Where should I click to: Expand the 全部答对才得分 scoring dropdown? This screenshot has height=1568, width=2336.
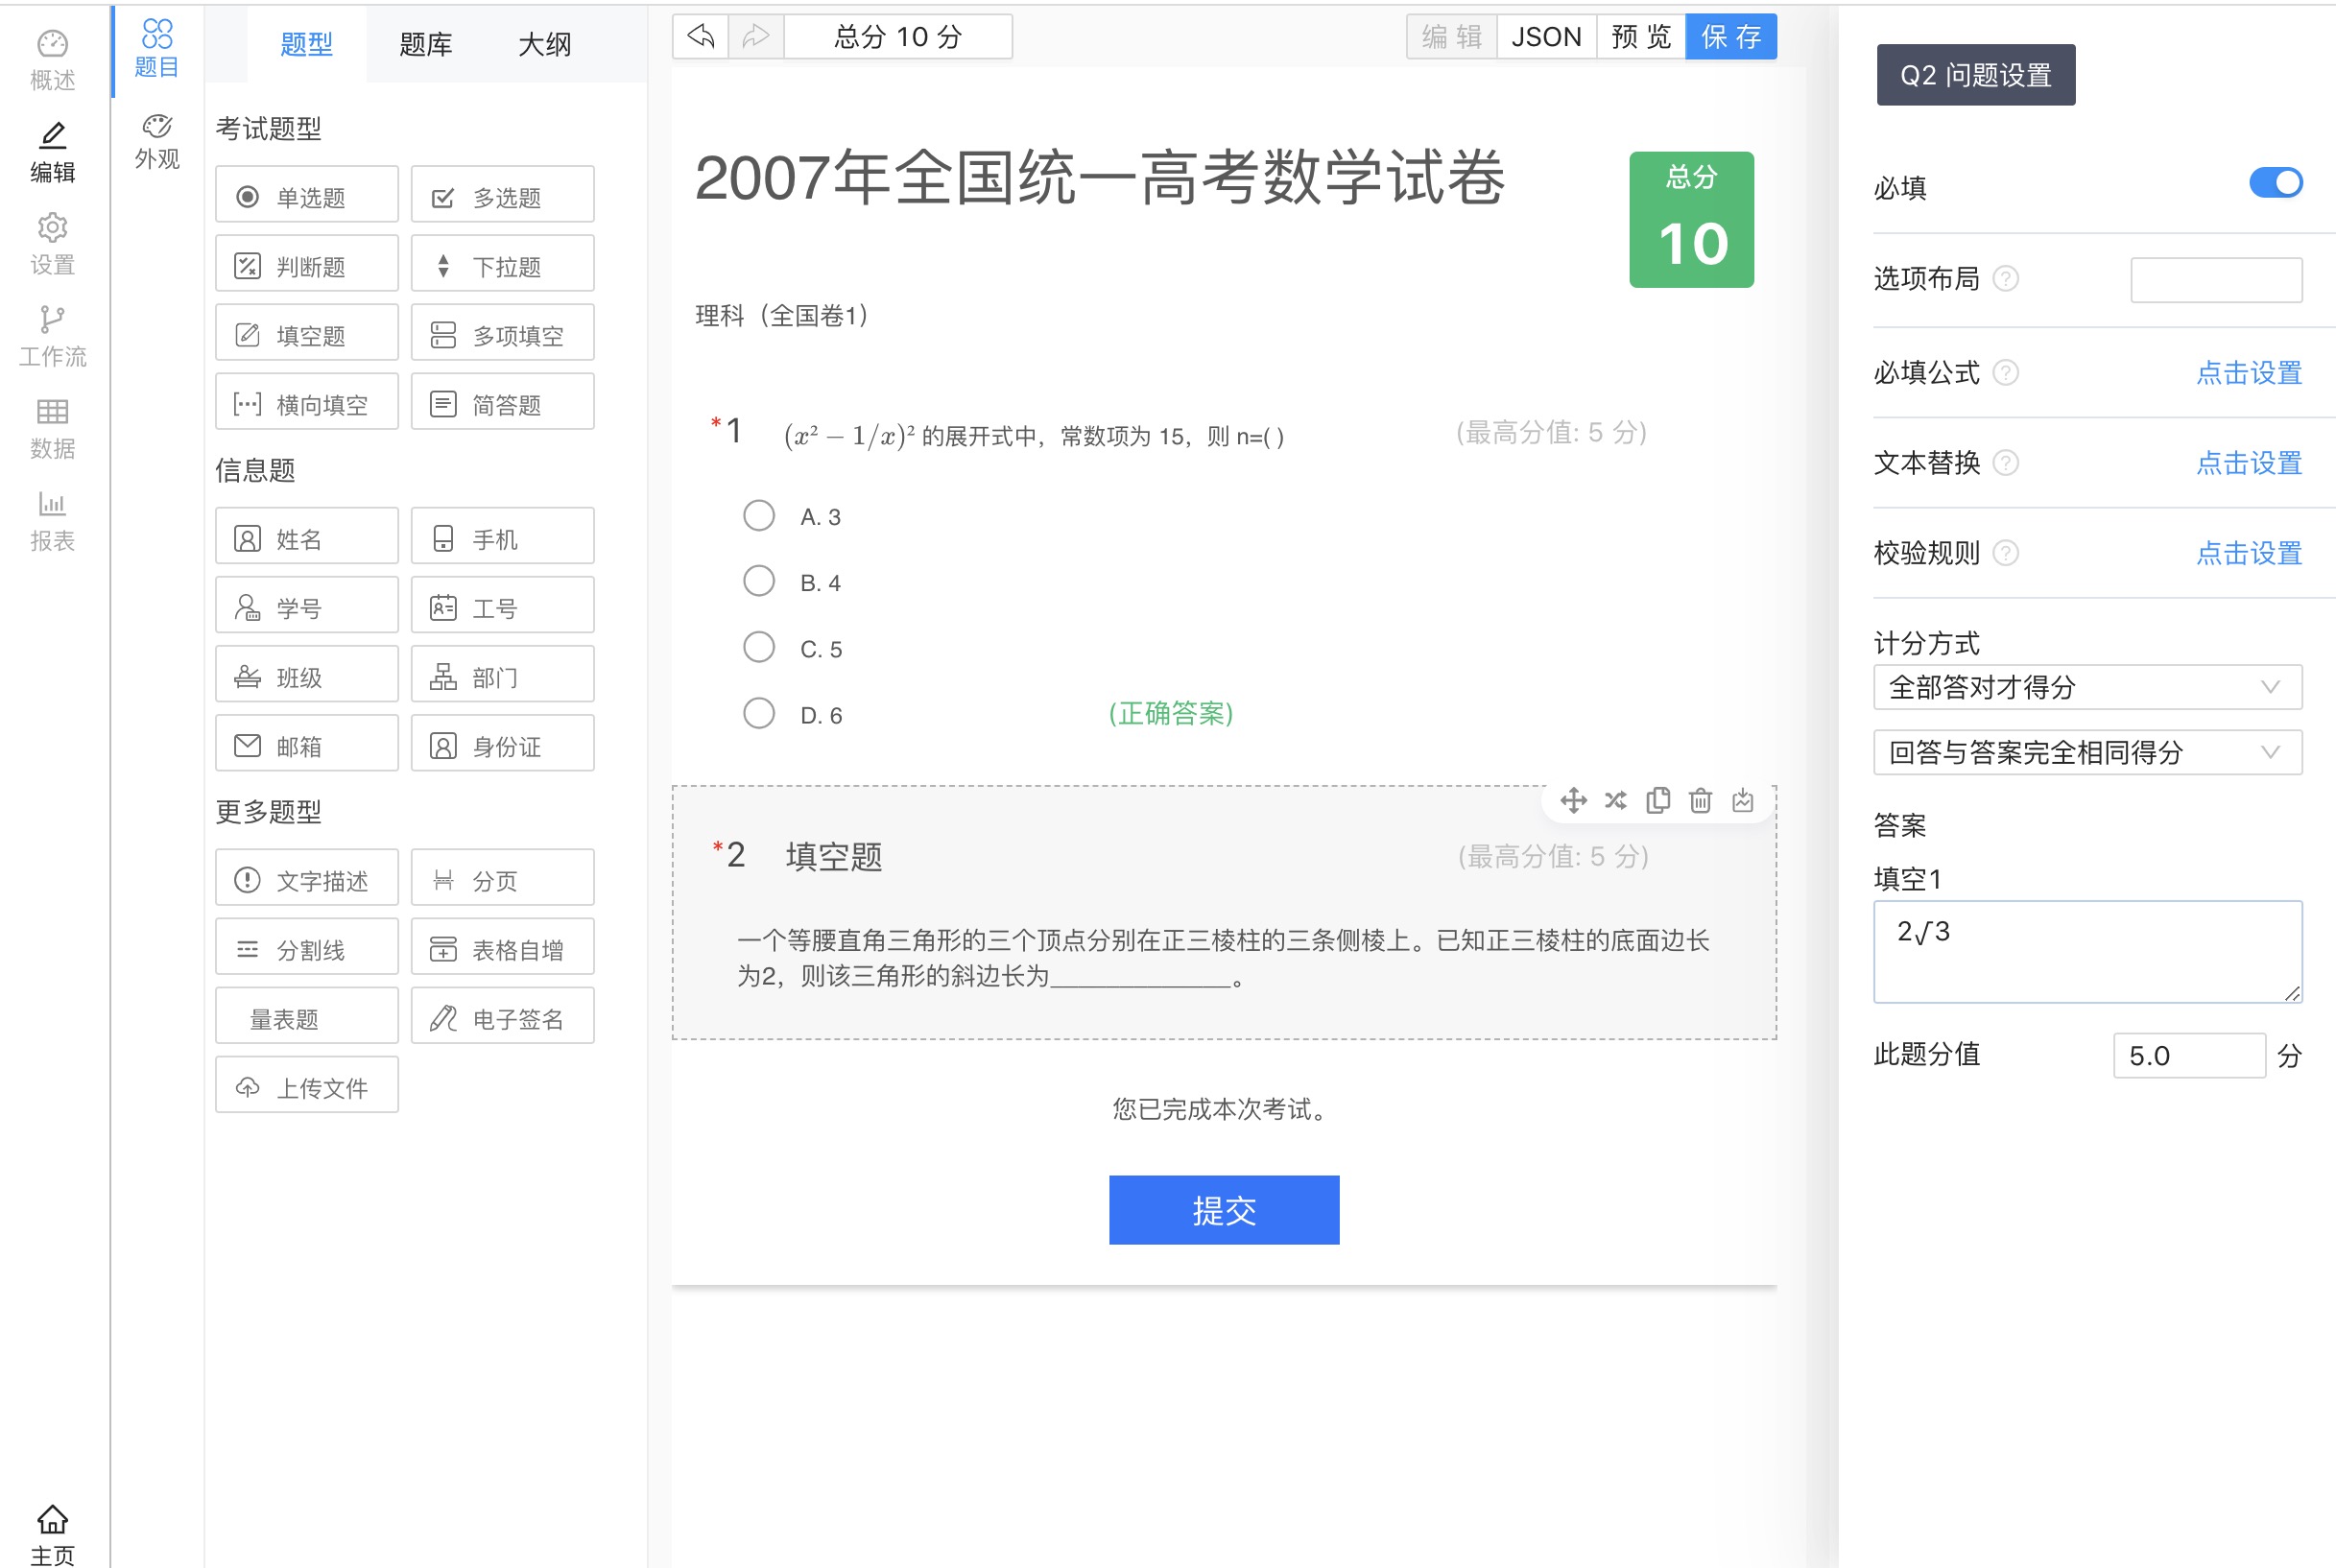(x=2087, y=687)
